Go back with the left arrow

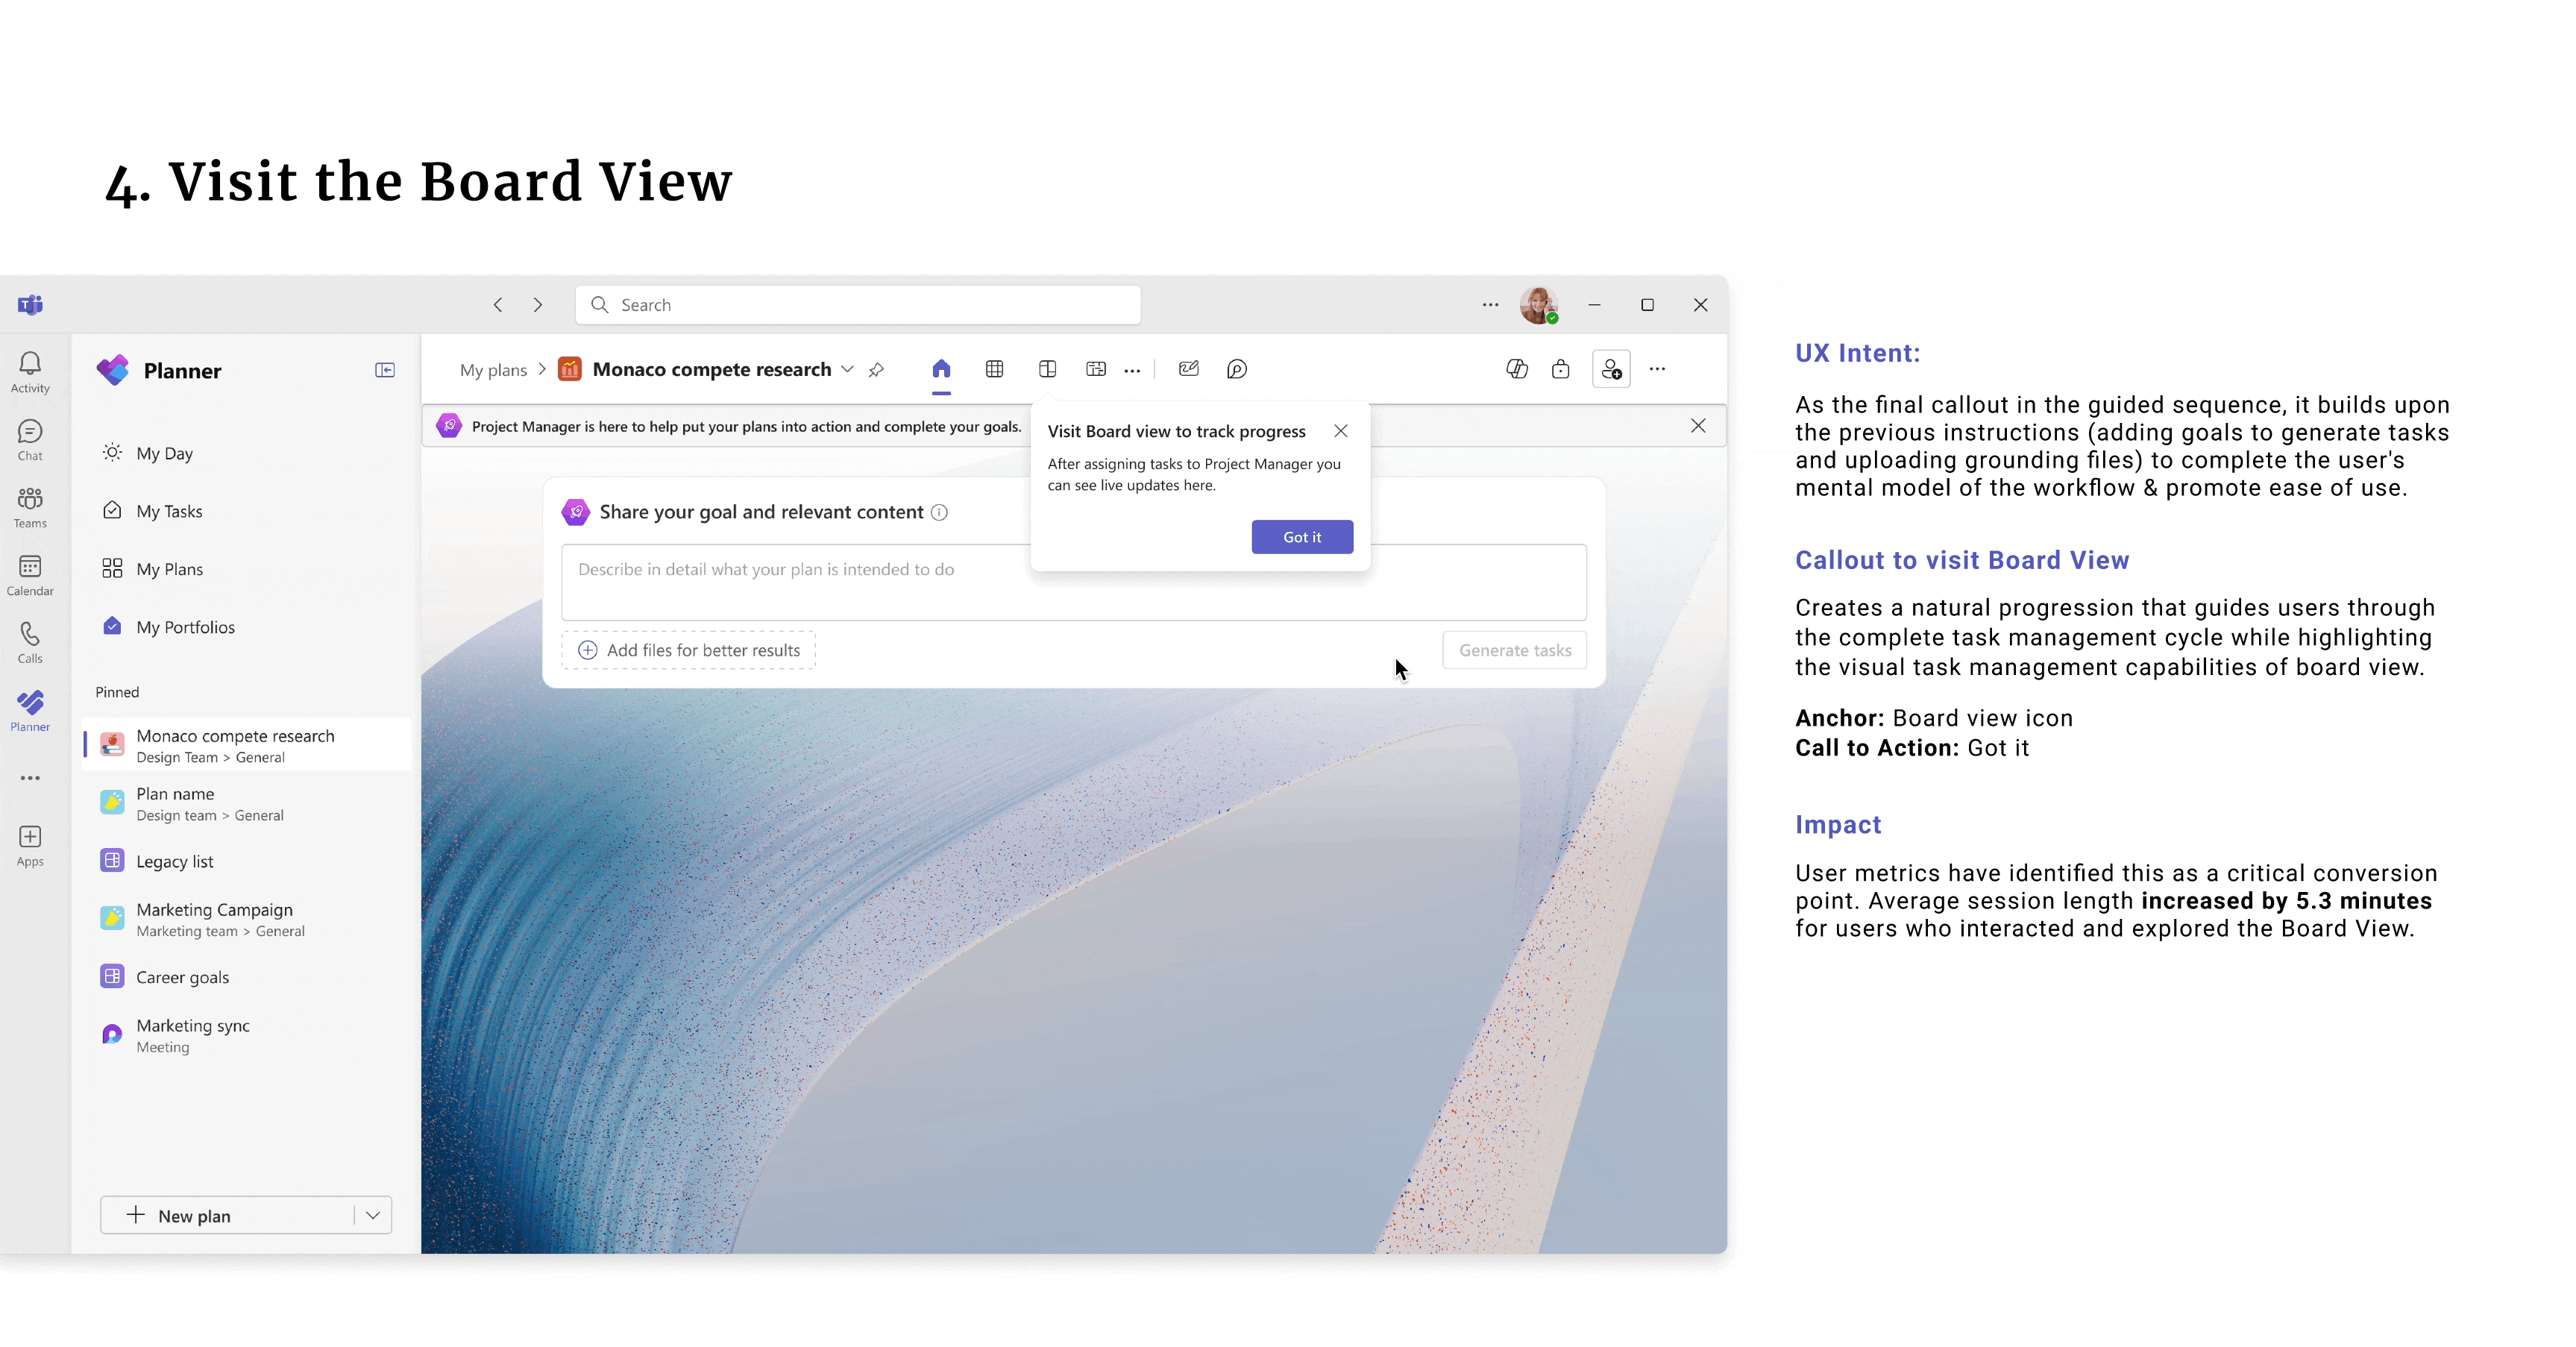(x=498, y=305)
